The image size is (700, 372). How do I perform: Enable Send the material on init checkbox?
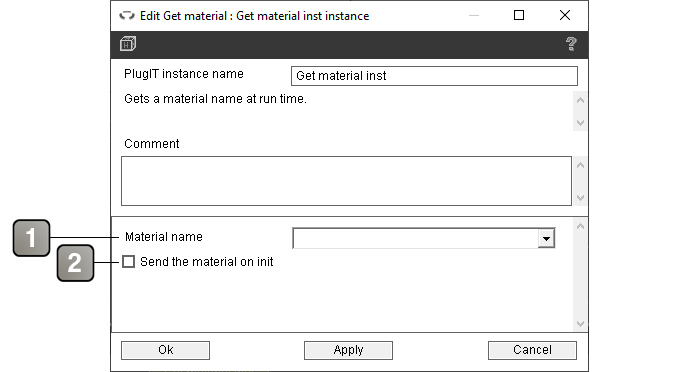tap(129, 262)
